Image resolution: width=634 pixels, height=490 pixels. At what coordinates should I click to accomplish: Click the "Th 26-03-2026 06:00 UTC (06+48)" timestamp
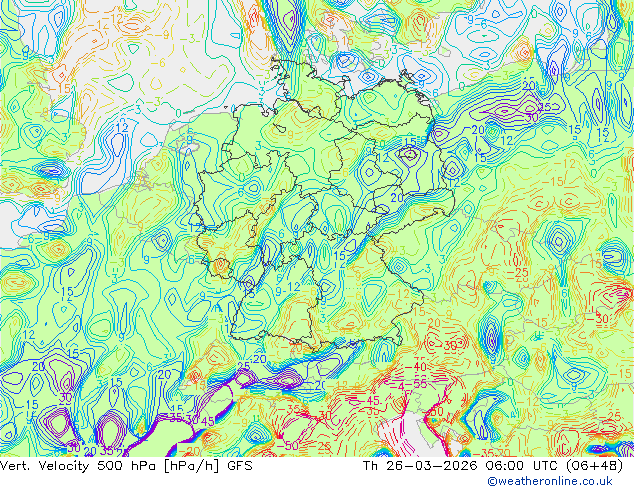point(493,466)
